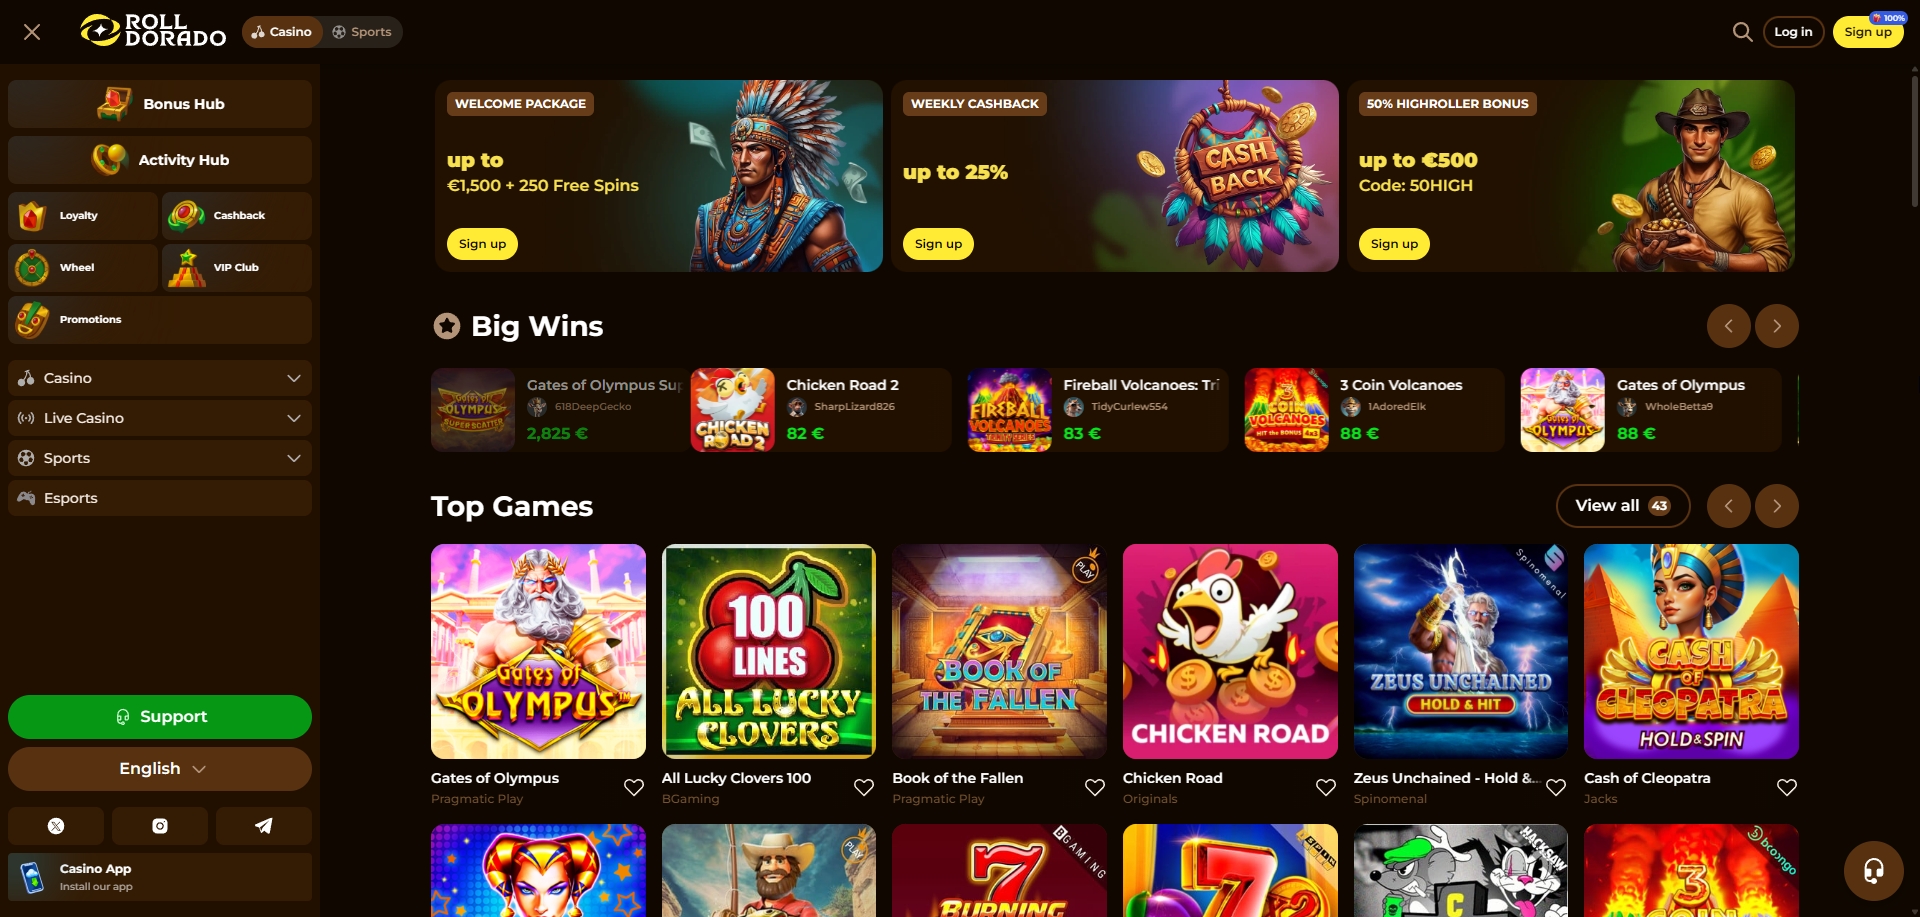Show next Big Wins with right arrow

pyautogui.click(x=1777, y=326)
